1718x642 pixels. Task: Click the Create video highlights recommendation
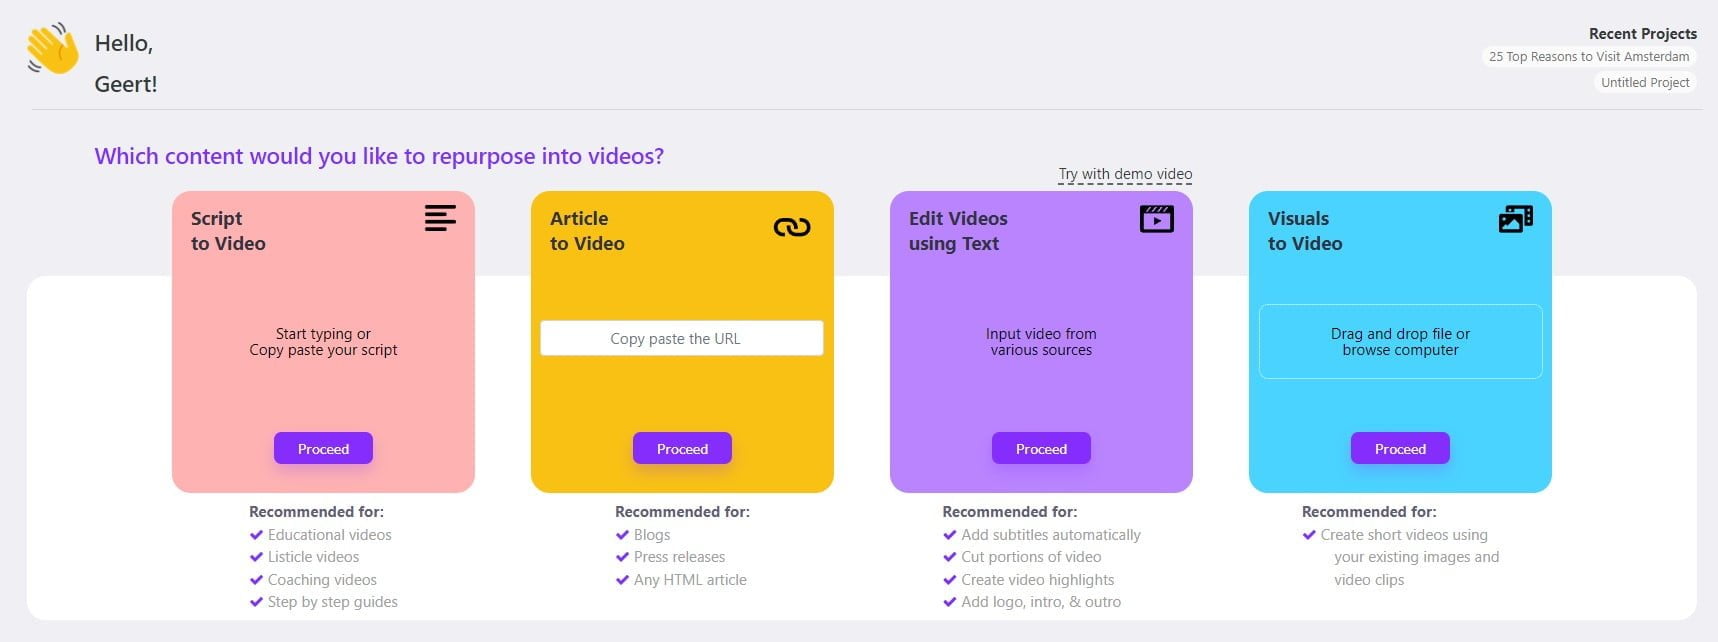[1028, 580]
